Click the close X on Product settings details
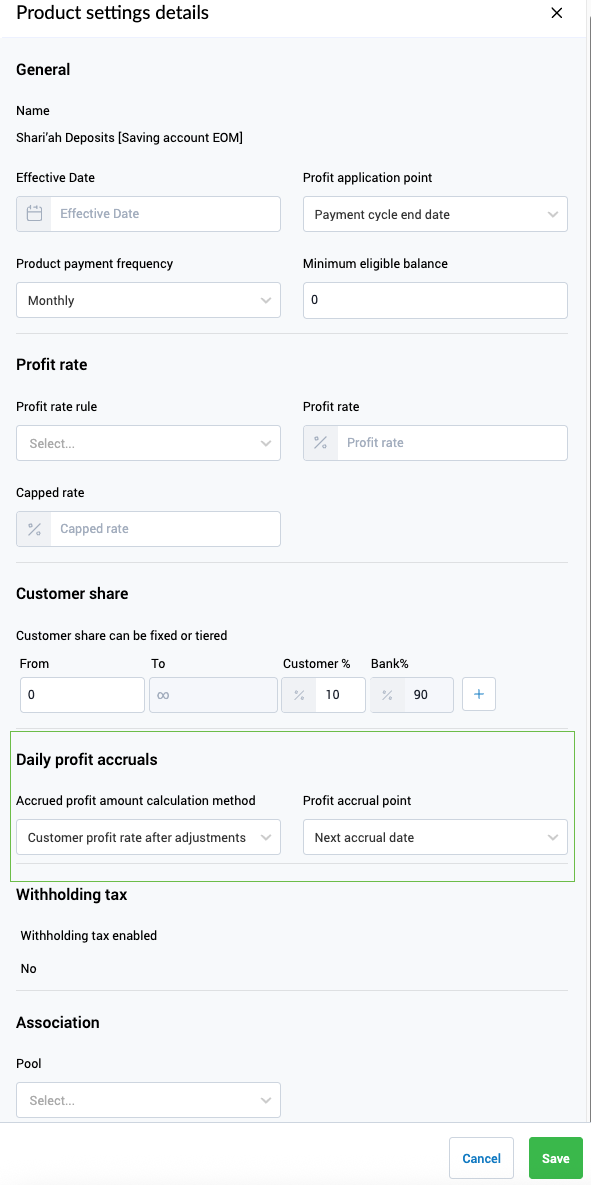Viewport: 591px width, 1185px height. [x=557, y=13]
